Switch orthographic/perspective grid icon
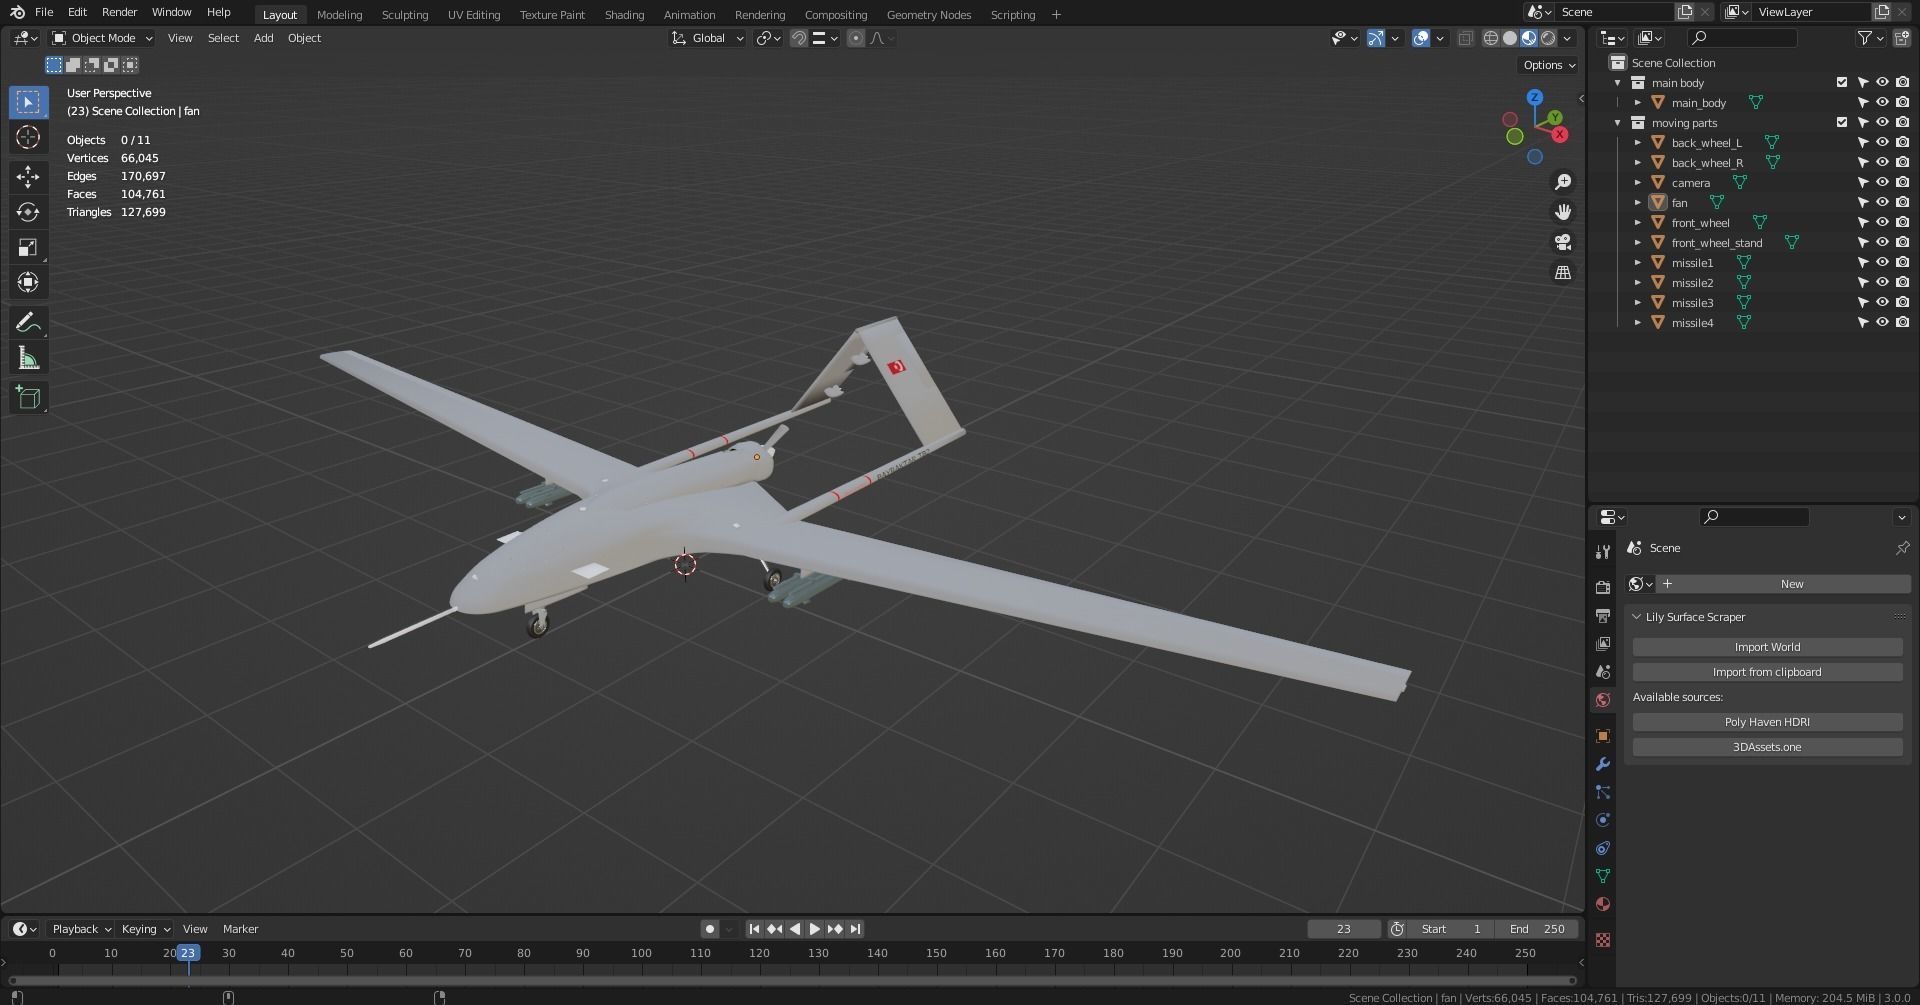Viewport: 1920px width, 1005px height. pos(1562,272)
